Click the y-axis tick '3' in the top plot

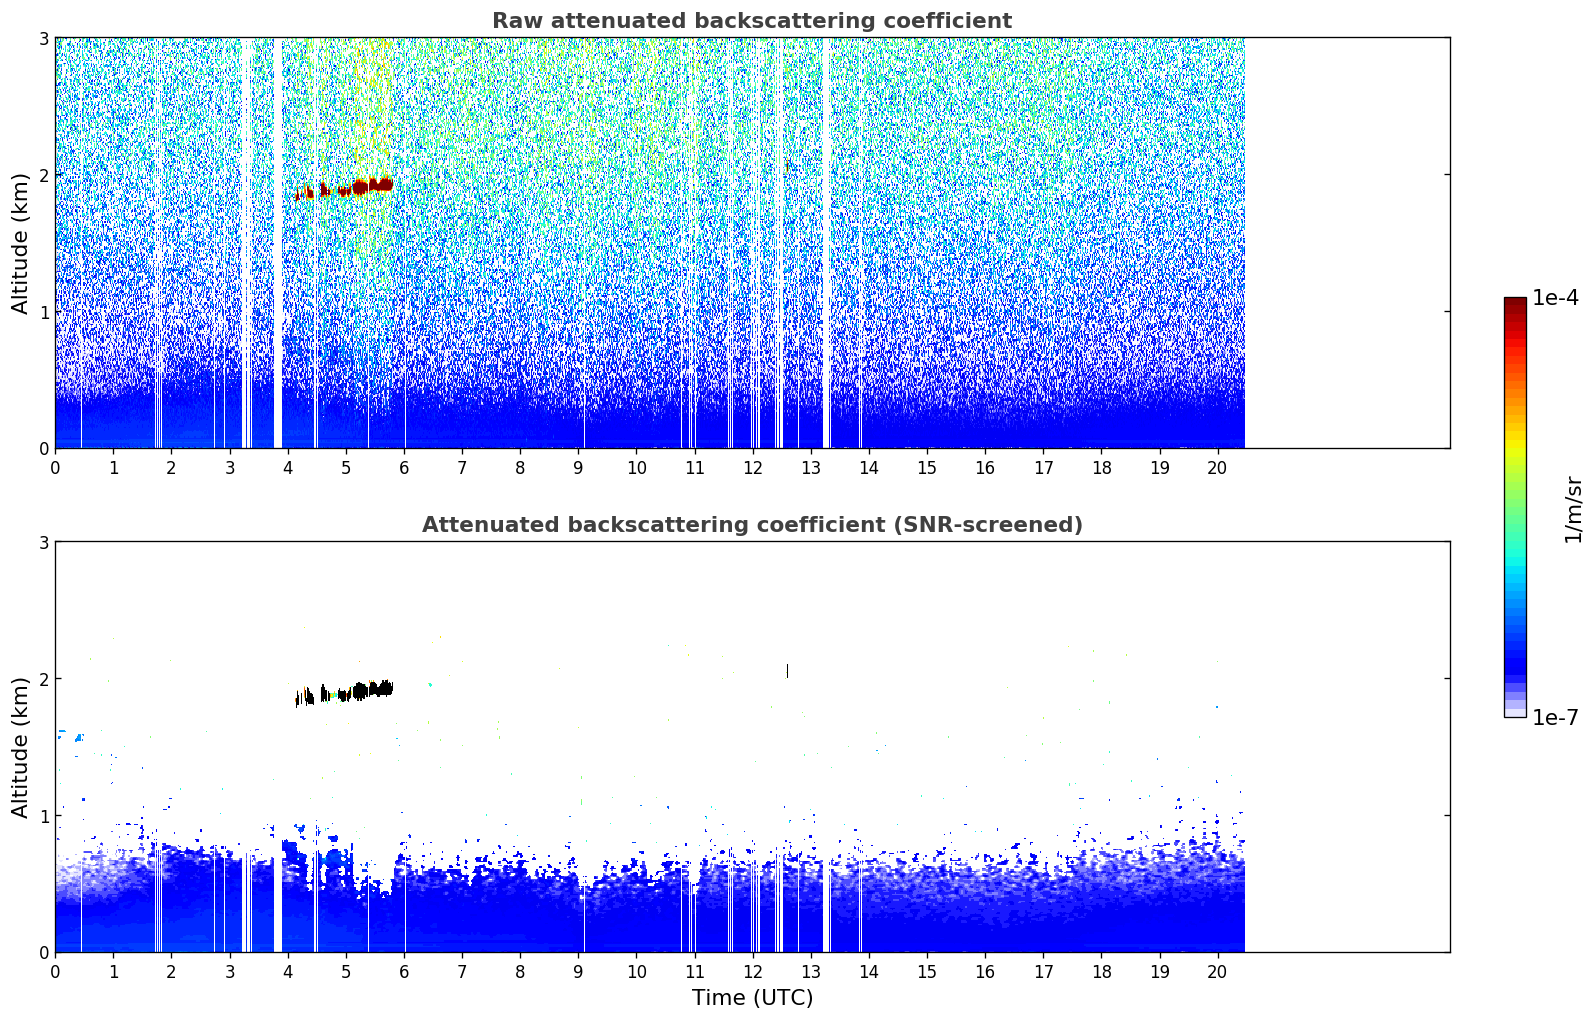click(x=44, y=38)
